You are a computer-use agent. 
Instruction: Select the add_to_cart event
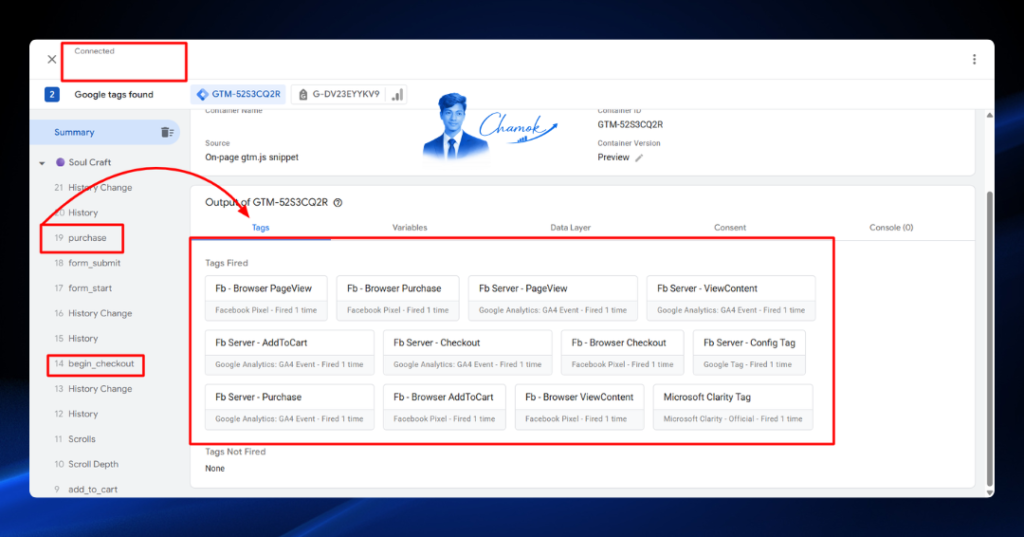coord(86,489)
